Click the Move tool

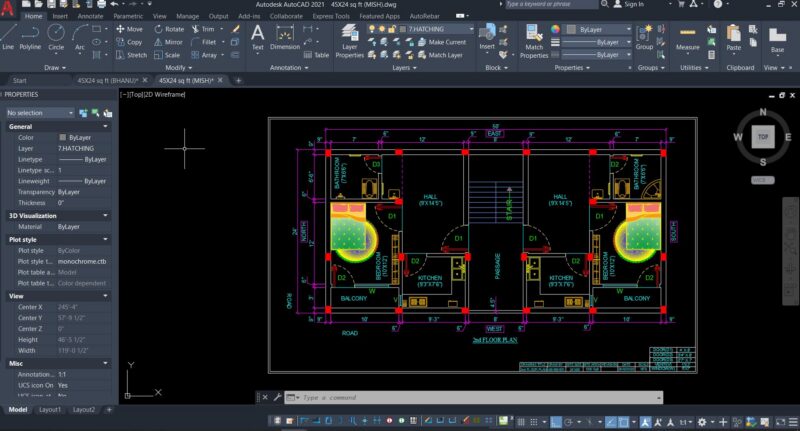130,29
